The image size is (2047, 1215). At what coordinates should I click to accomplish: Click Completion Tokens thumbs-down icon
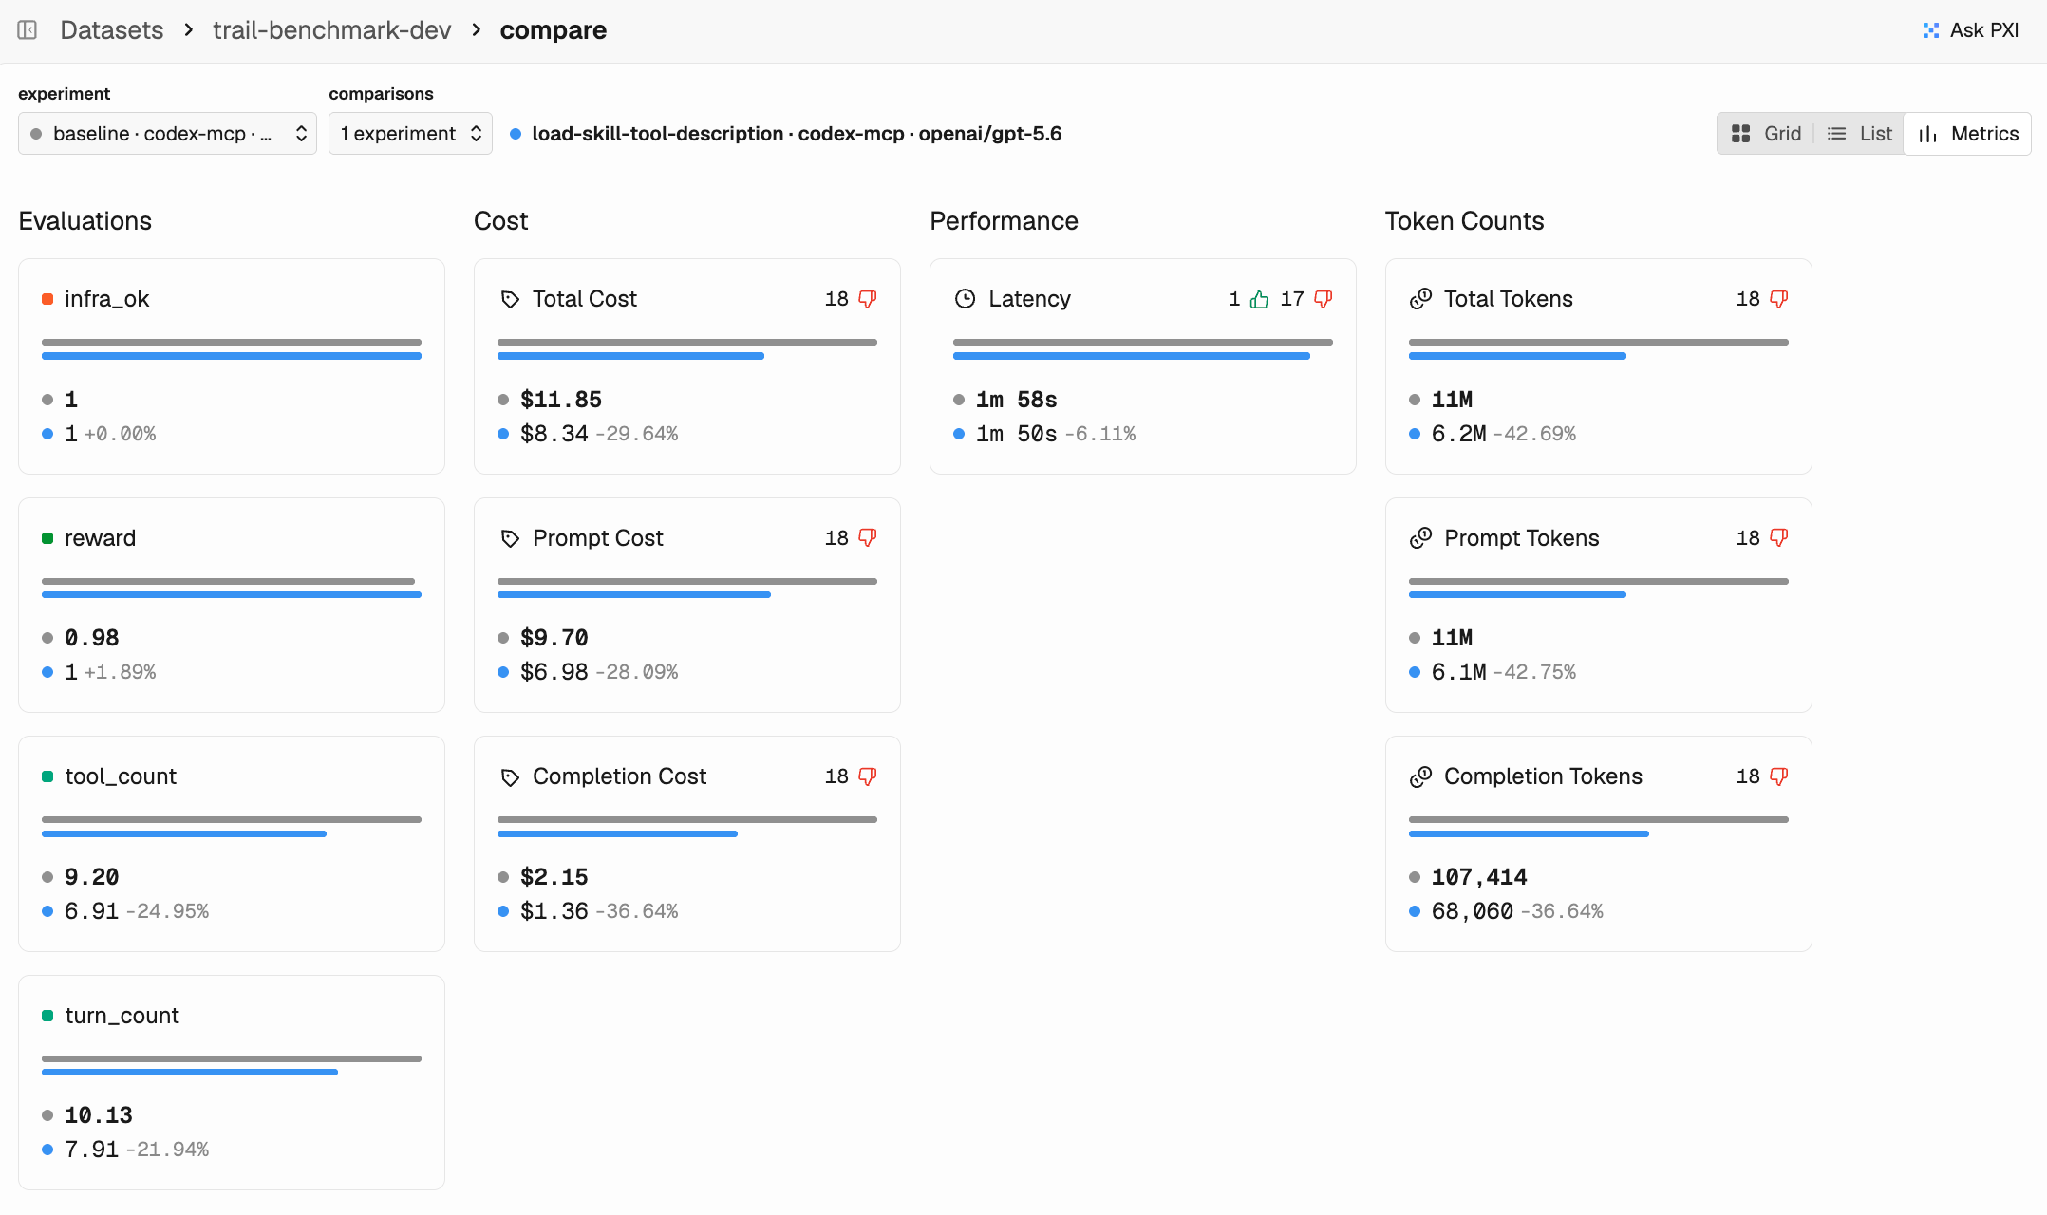[1779, 777]
